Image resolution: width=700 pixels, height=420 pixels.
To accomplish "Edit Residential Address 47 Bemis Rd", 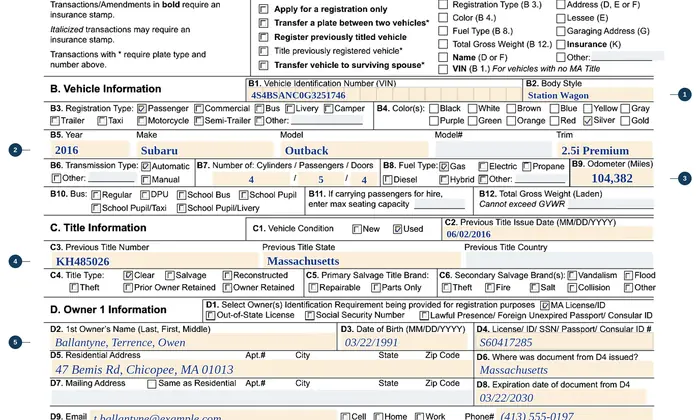I will click(x=261, y=370).
